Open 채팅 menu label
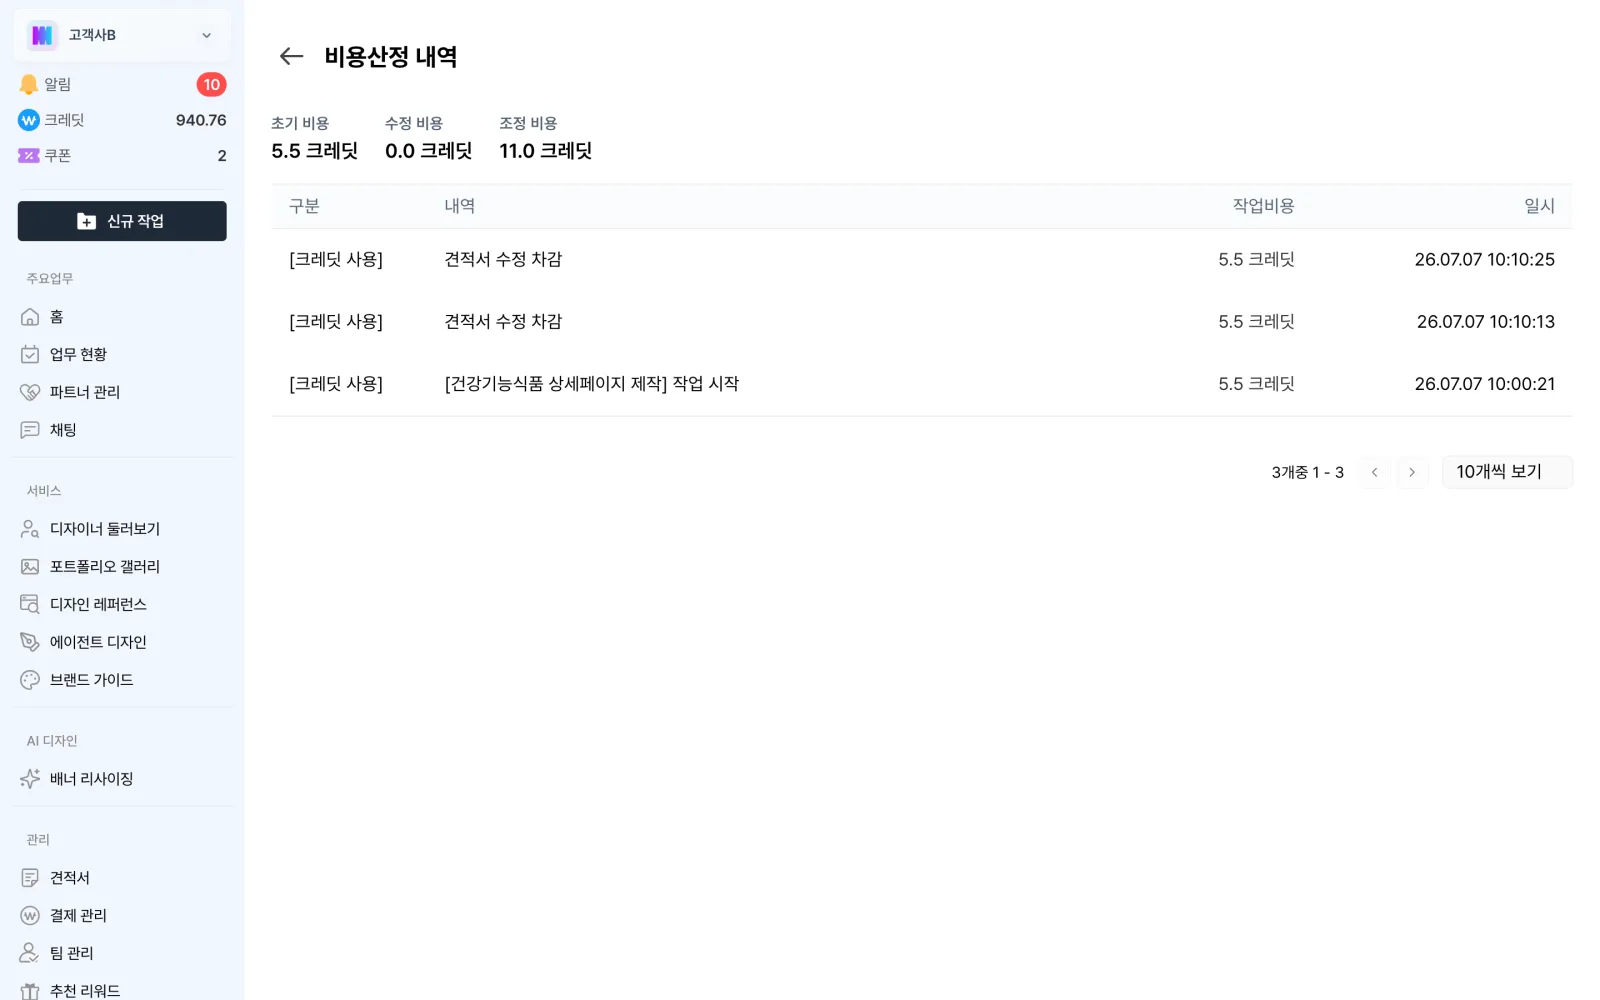Image resolution: width=1600 pixels, height=1000 pixels. [x=63, y=430]
